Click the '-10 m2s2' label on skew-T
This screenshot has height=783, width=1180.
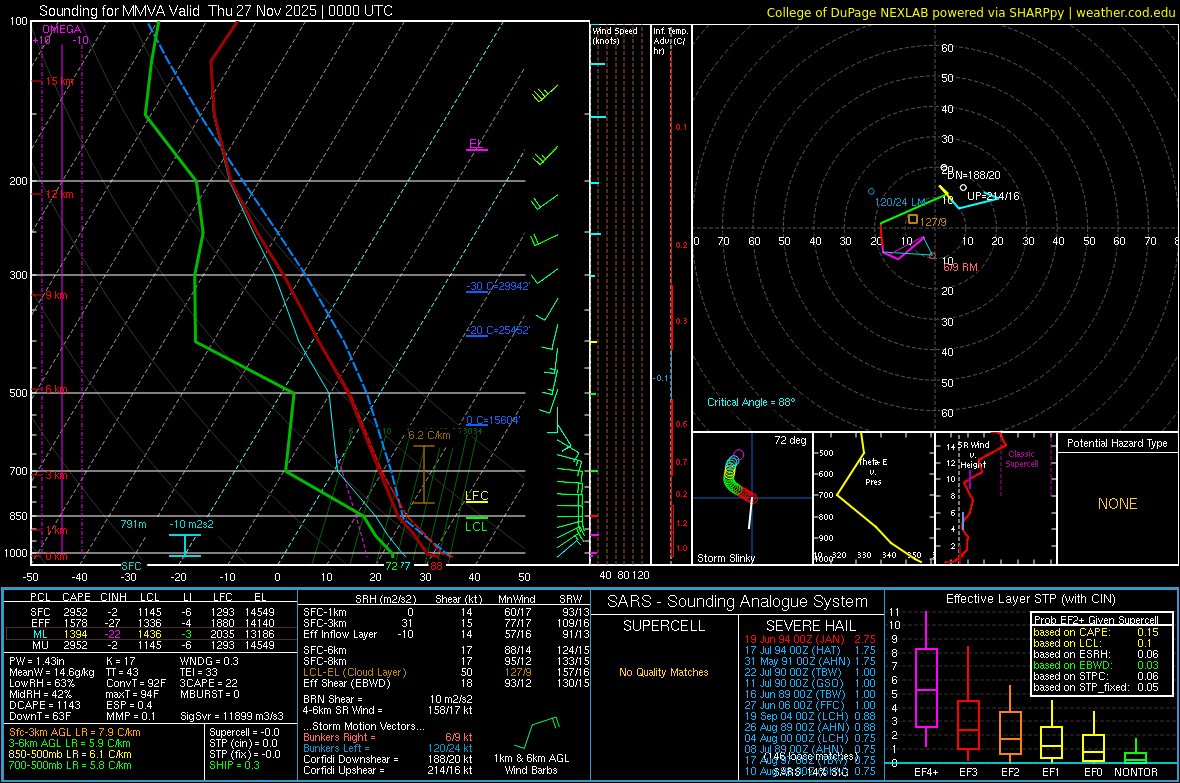click(x=191, y=524)
